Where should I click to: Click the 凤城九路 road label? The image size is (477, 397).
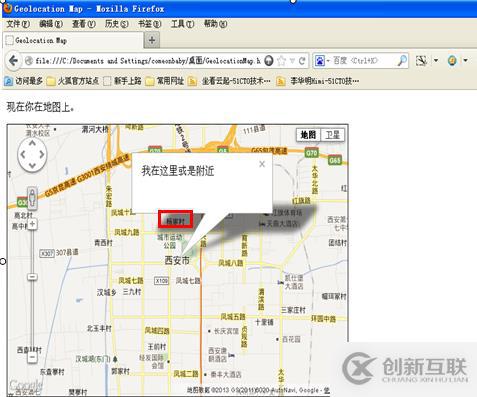pyautogui.click(x=127, y=232)
